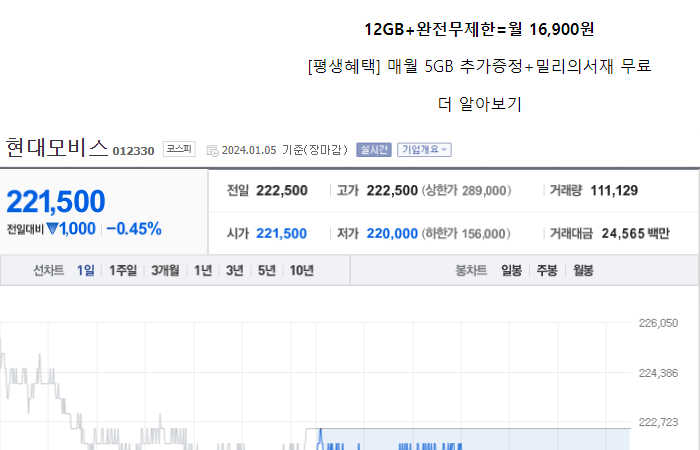Click the down arrow change 1,000
The height and width of the screenshot is (450, 700).
[x=71, y=229]
